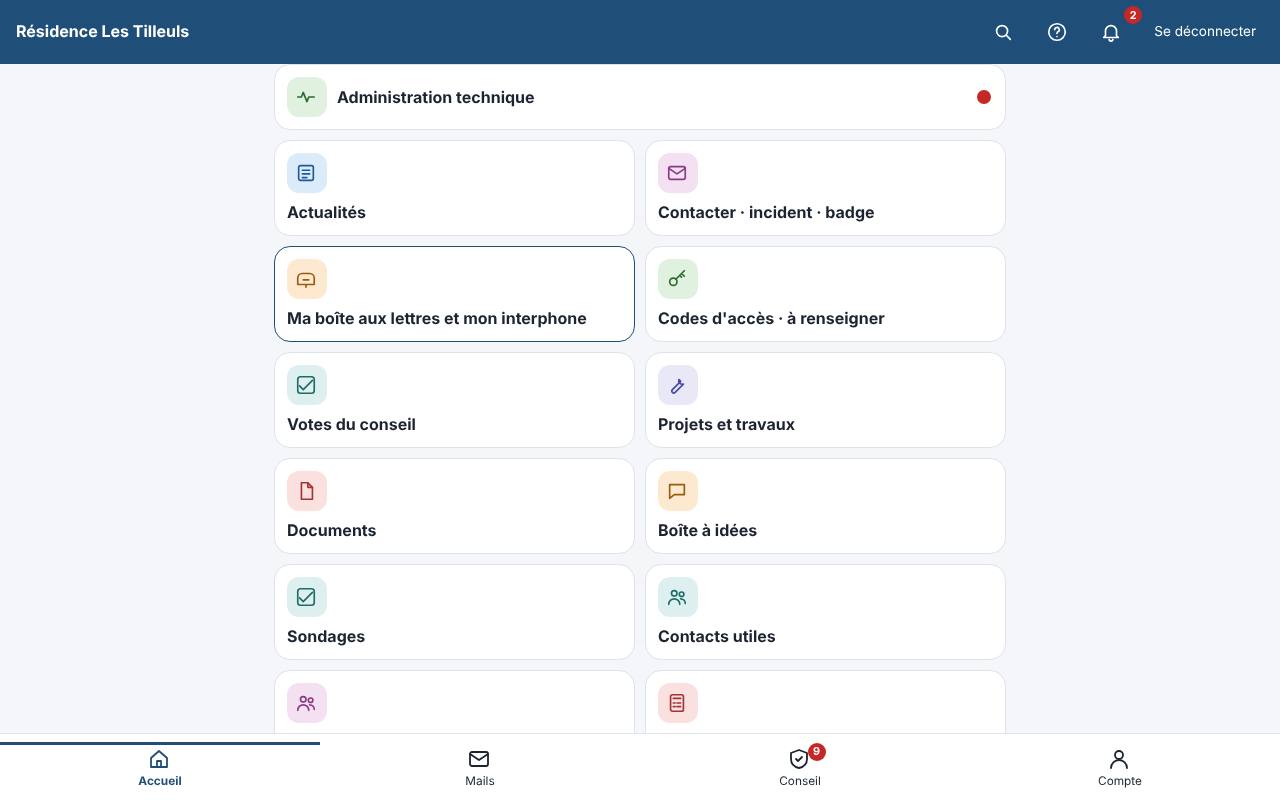Click the Se déconnecter link
Screen dimensions: 1280x800
tap(1205, 31)
